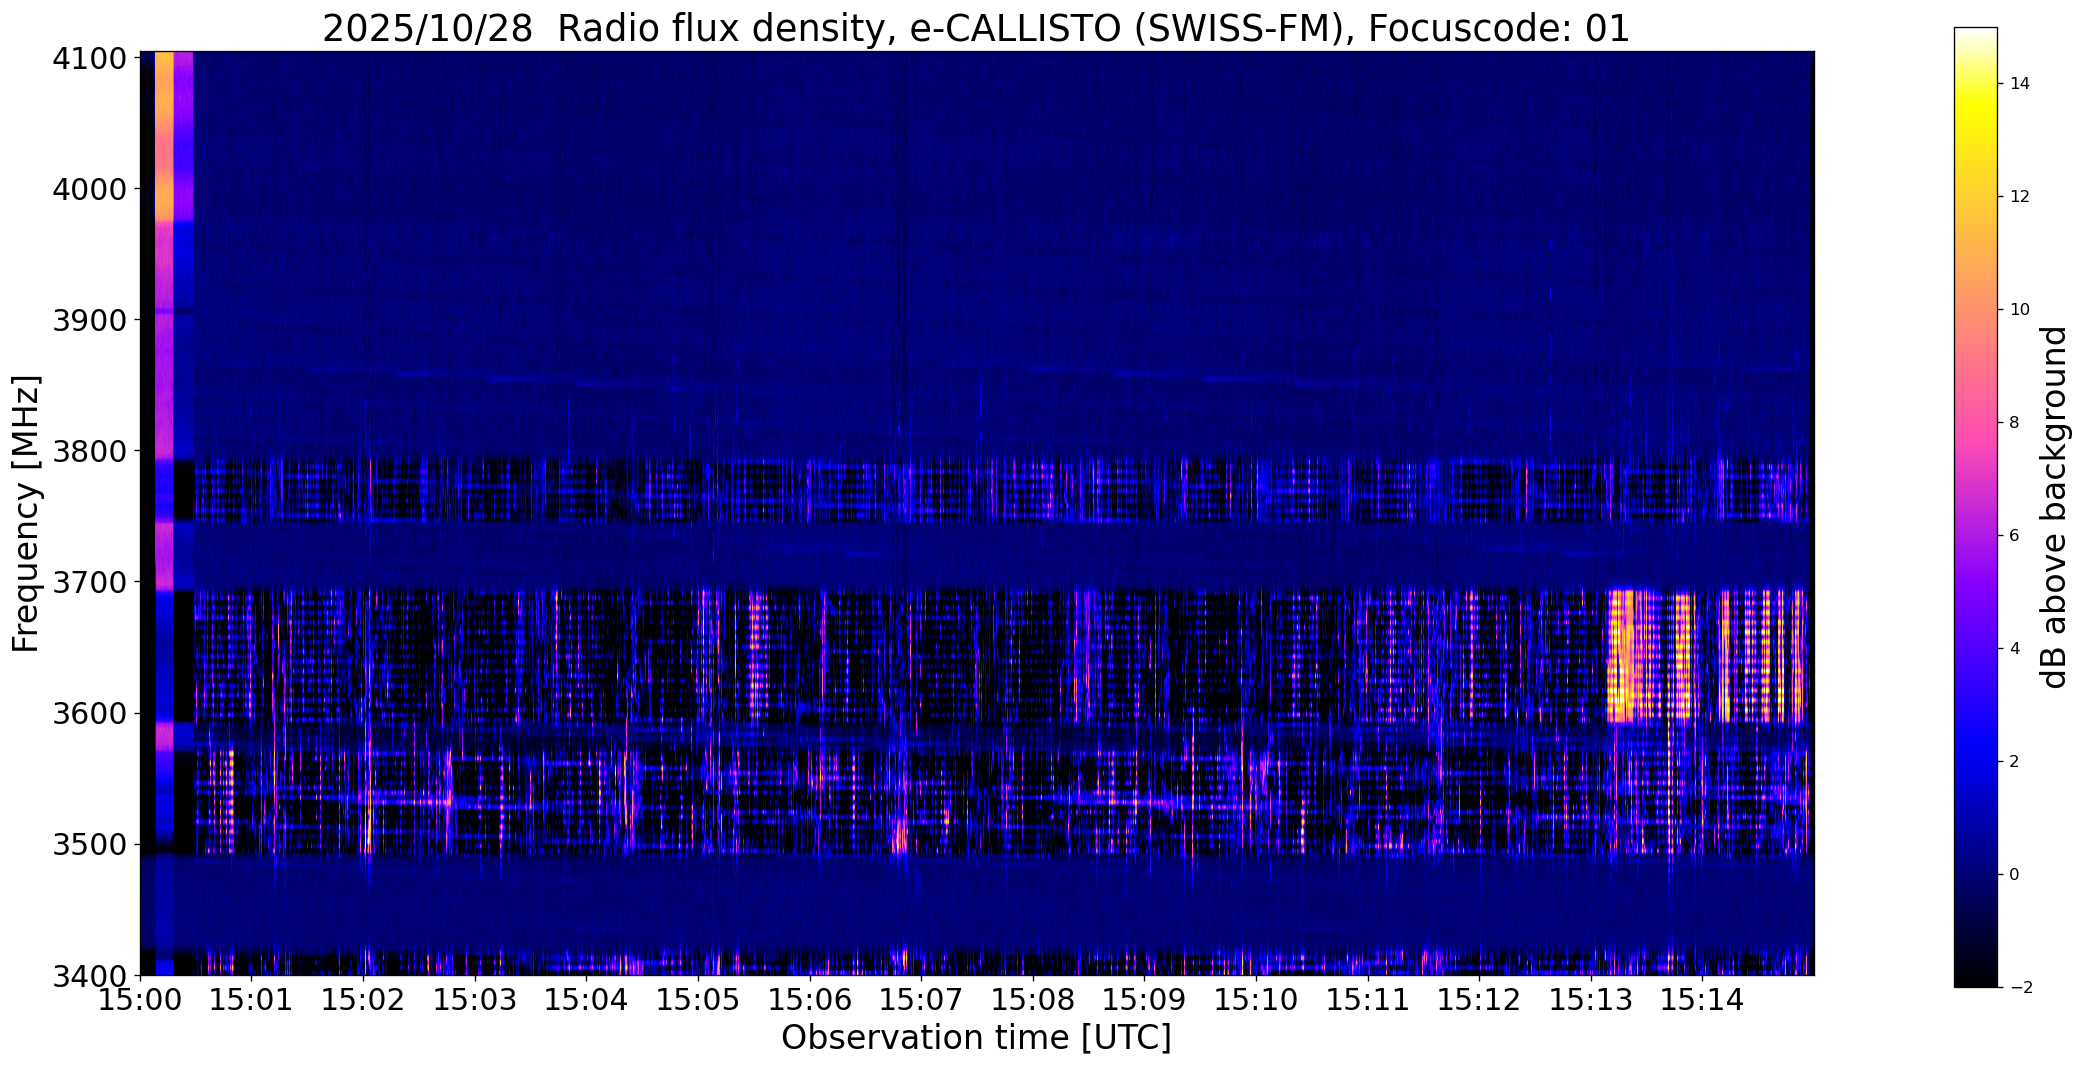
Task: Click the plot title text
Action: coord(976,28)
